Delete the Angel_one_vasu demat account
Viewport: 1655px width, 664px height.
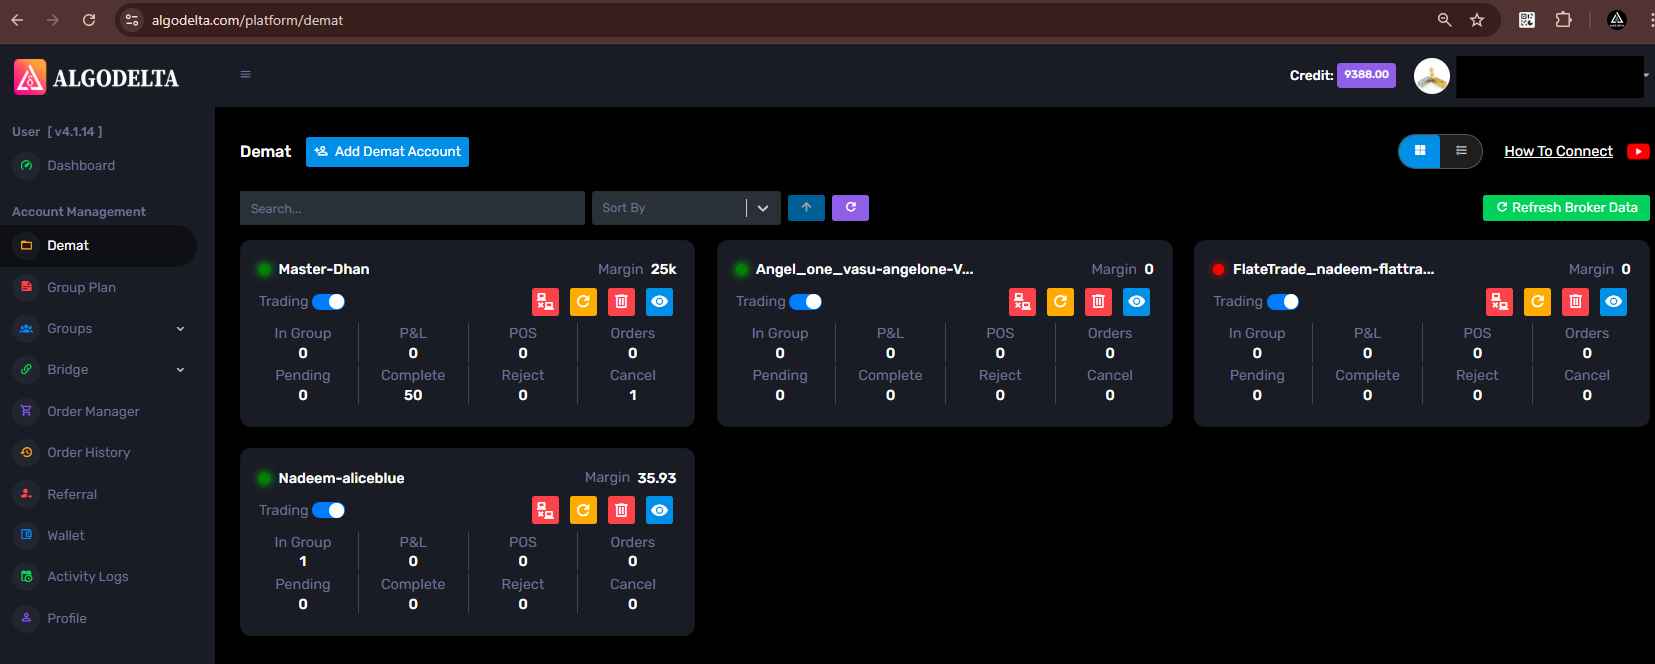click(x=1098, y=302)
